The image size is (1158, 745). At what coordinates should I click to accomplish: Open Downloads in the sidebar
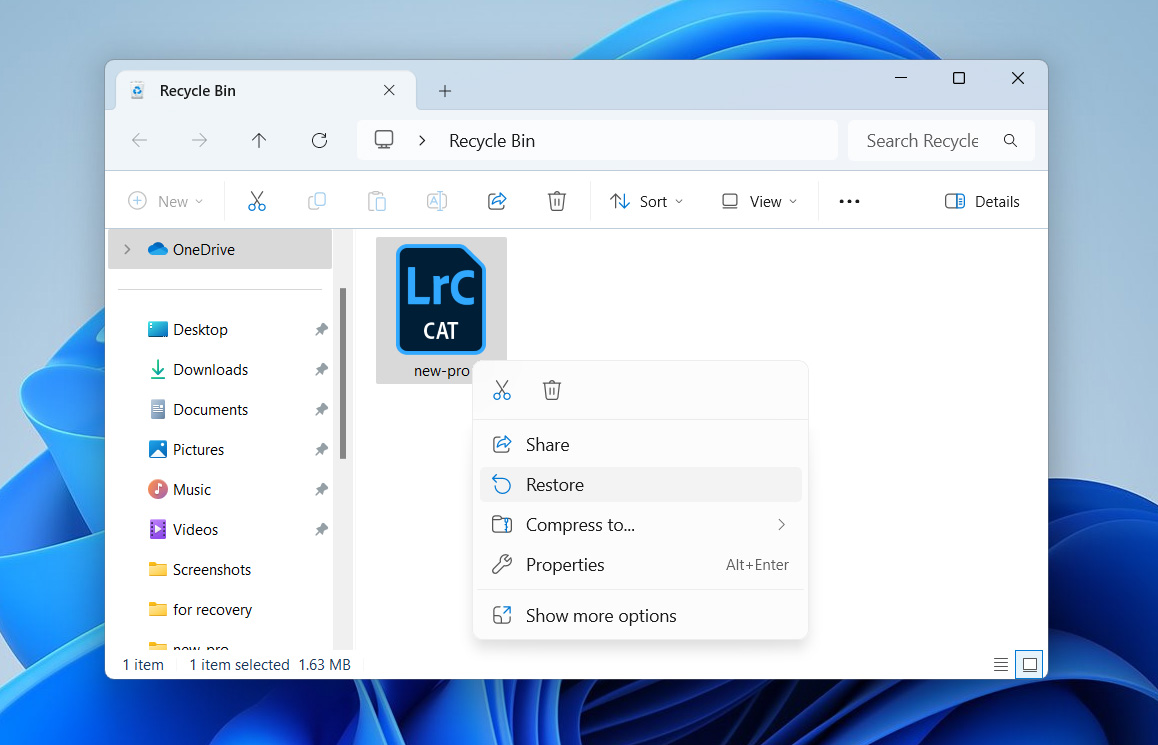click(x=210, y=369)
